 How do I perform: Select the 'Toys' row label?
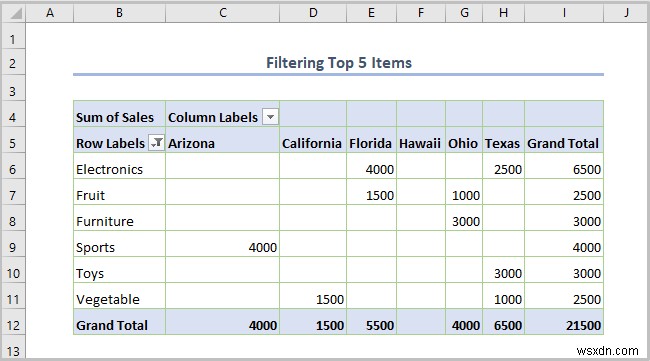[119, 270]
